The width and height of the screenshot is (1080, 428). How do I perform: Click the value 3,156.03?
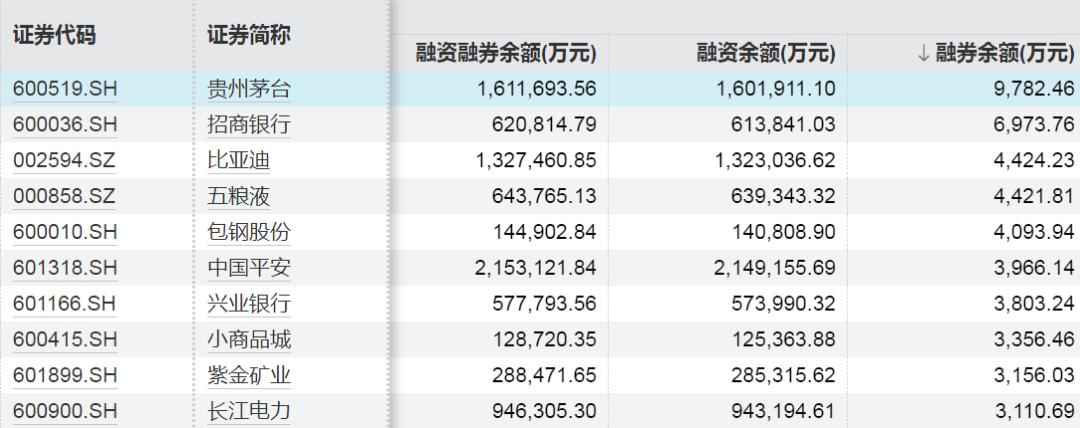pyautogui.click(x=1034, y=376)
